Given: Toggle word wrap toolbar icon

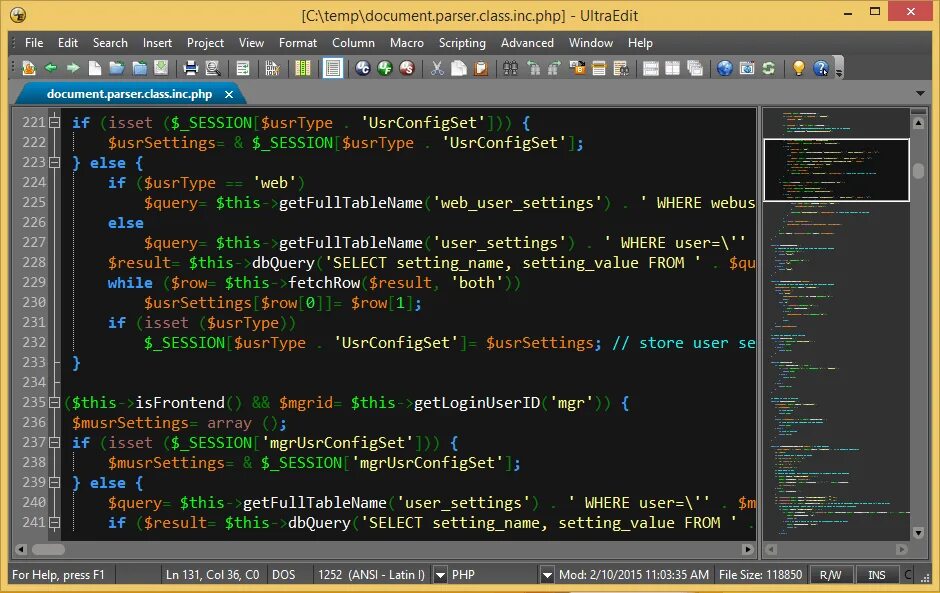Looking at the screenshot, I should (243, 68).
